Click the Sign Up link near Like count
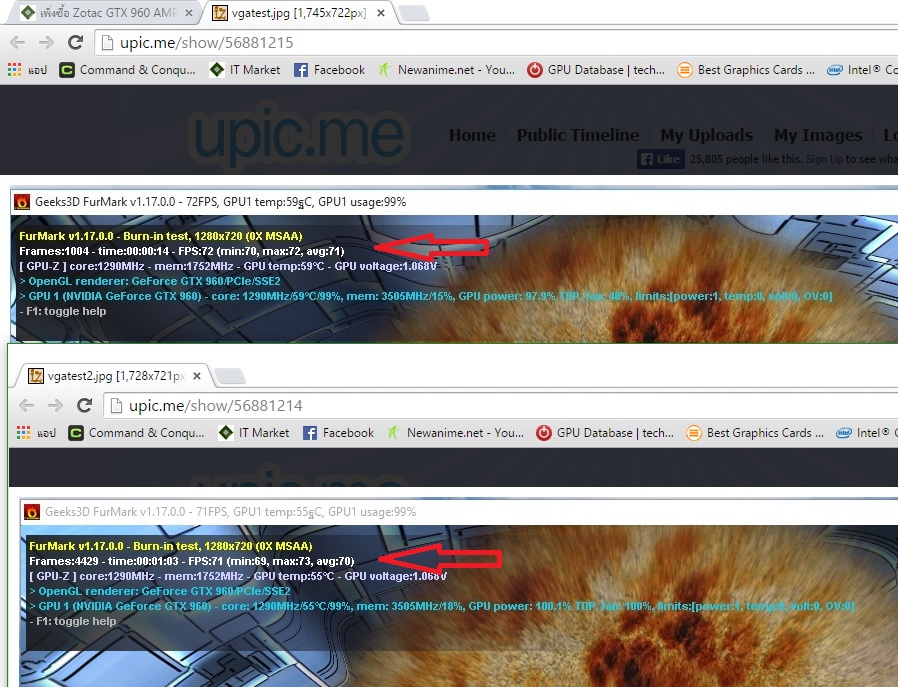The width and height of the screenshot is (898, 687). [x=825, y=159]
